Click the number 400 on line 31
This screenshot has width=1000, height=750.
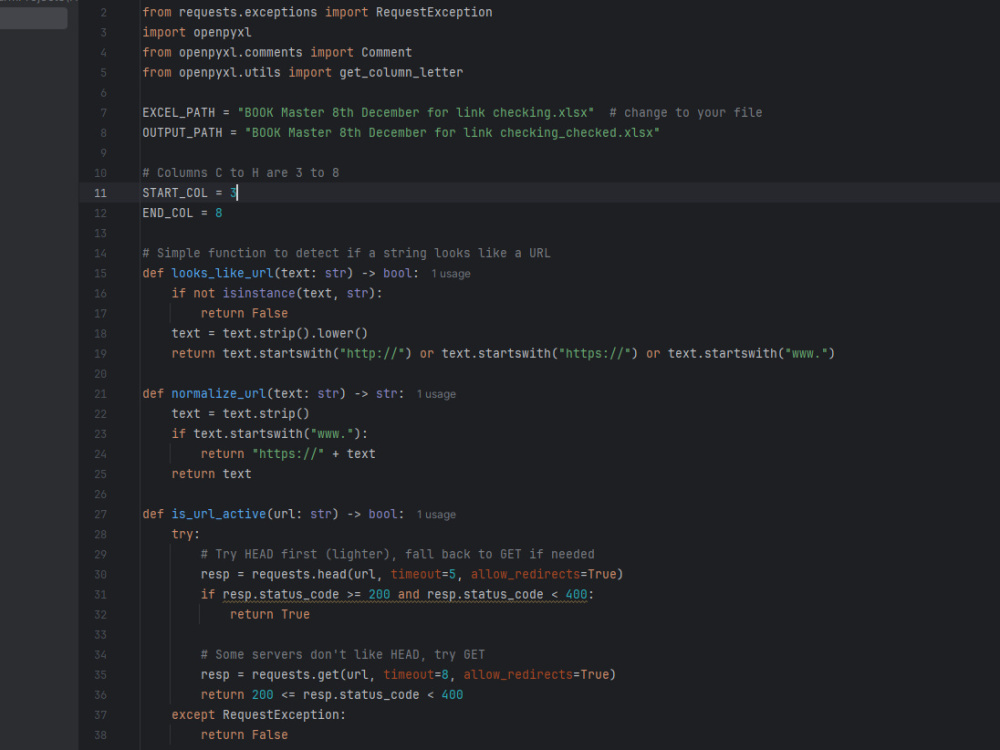[x=577, y=595]
